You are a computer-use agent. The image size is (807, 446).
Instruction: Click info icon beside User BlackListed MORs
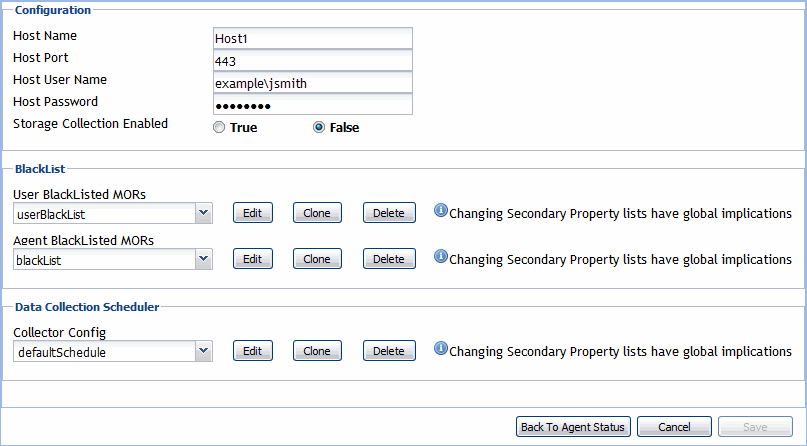tap(440, 211)
